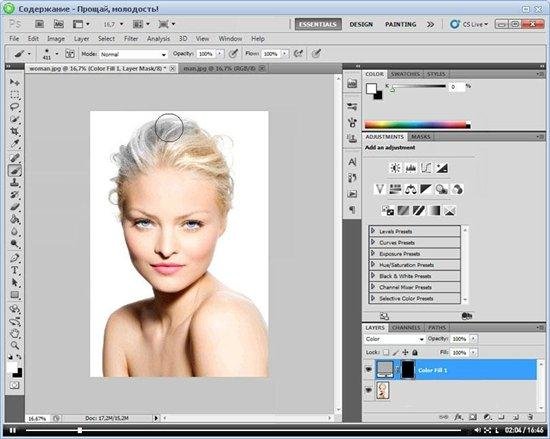The image size is (550, 439).
Task: Open the brush preset picker arrow
Action: pyautogui.click(x=57, y=54)
